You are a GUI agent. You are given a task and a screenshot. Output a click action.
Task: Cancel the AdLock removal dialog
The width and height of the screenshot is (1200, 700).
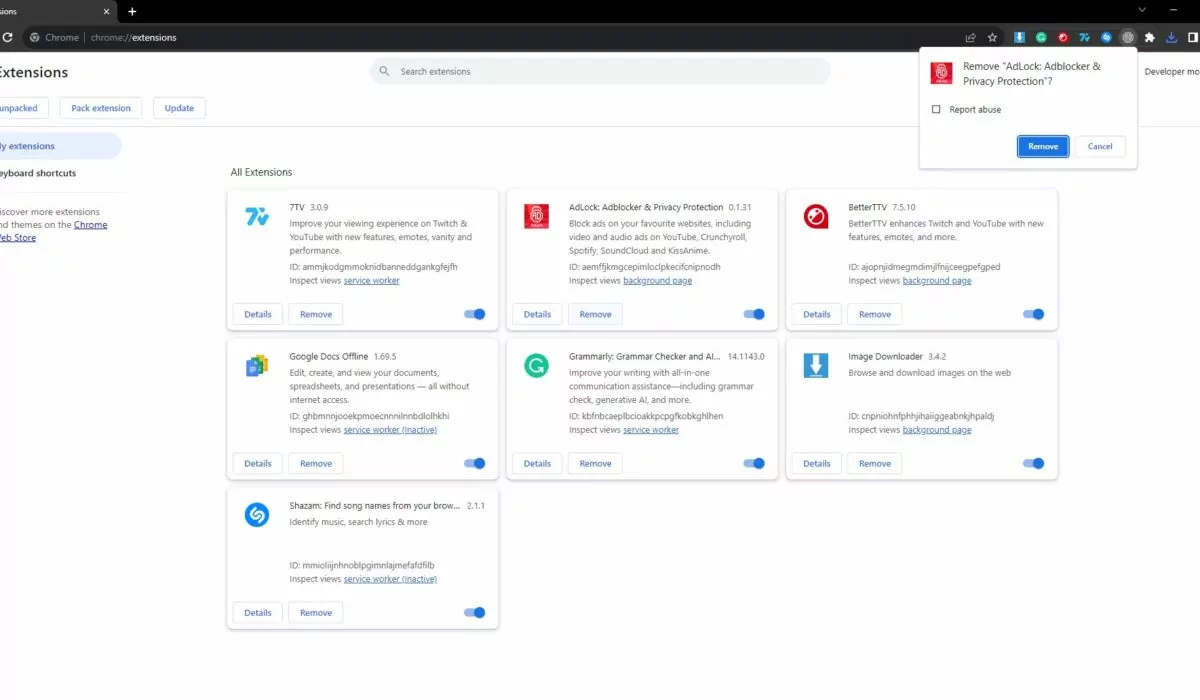pos(1100,146)
